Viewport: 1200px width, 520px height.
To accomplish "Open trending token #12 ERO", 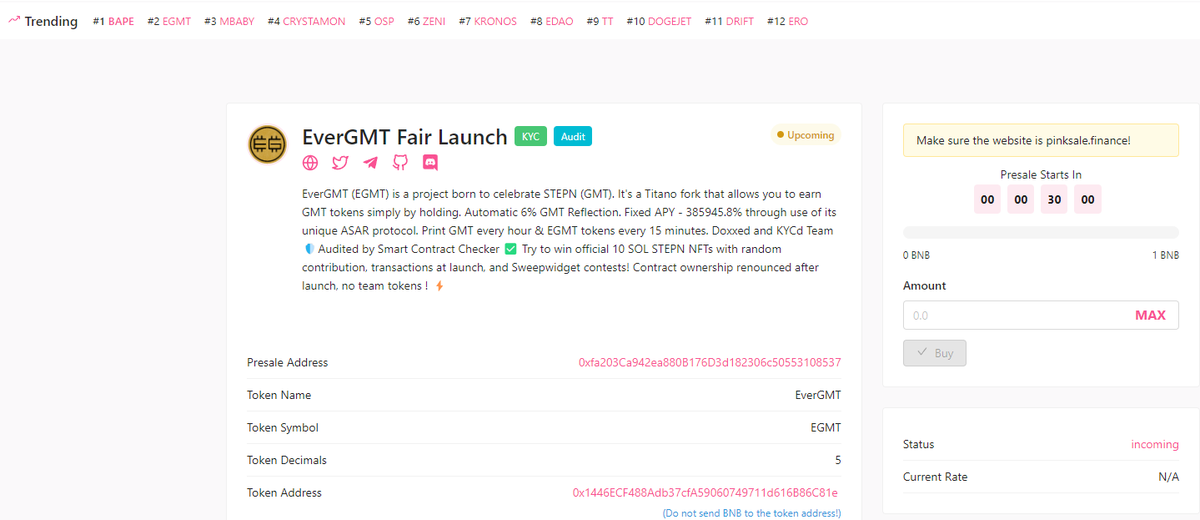I will pyautogui.click(x=788, y=21).
